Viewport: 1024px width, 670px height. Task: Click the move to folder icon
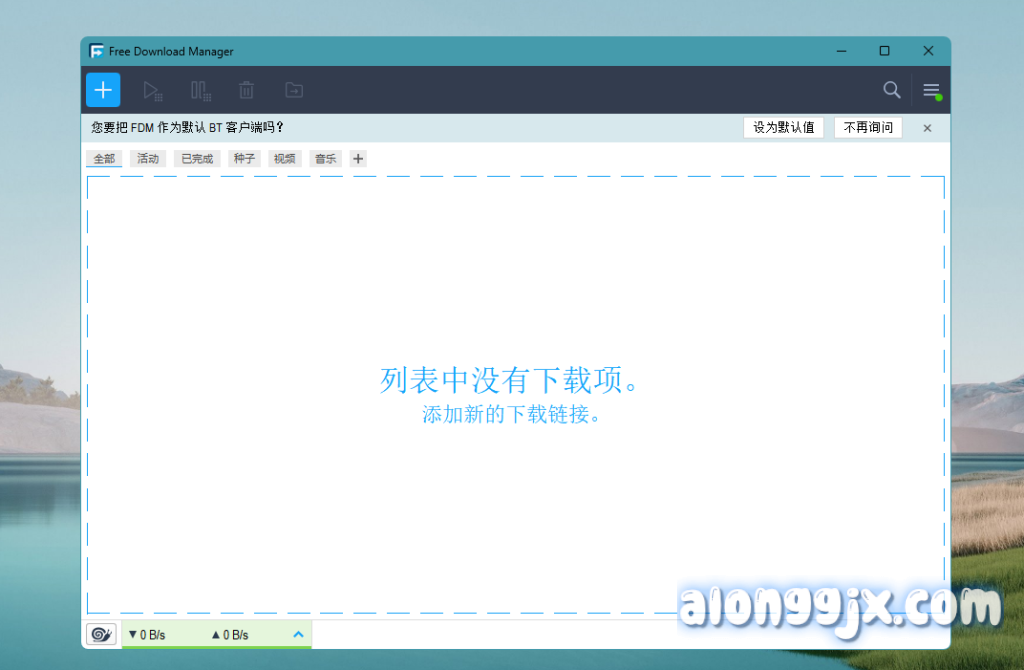point(294,91)
